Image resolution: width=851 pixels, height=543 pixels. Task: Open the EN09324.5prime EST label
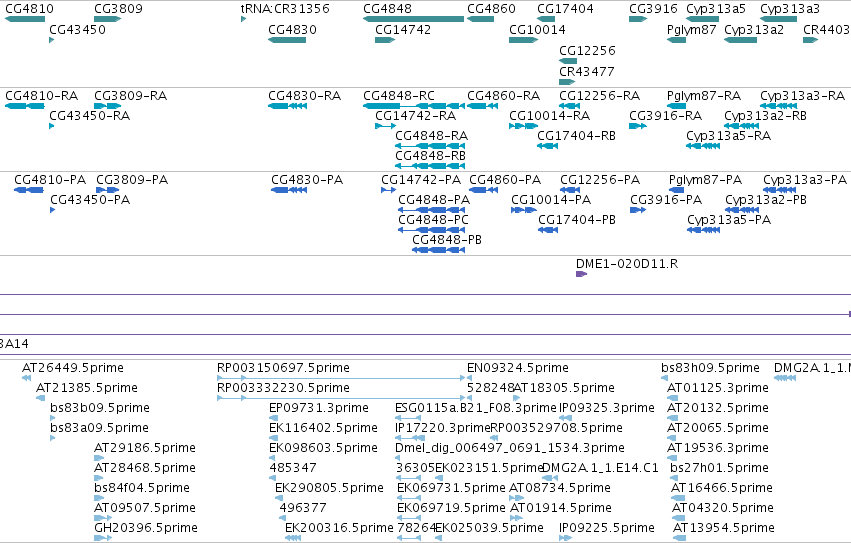click(518, 368)
